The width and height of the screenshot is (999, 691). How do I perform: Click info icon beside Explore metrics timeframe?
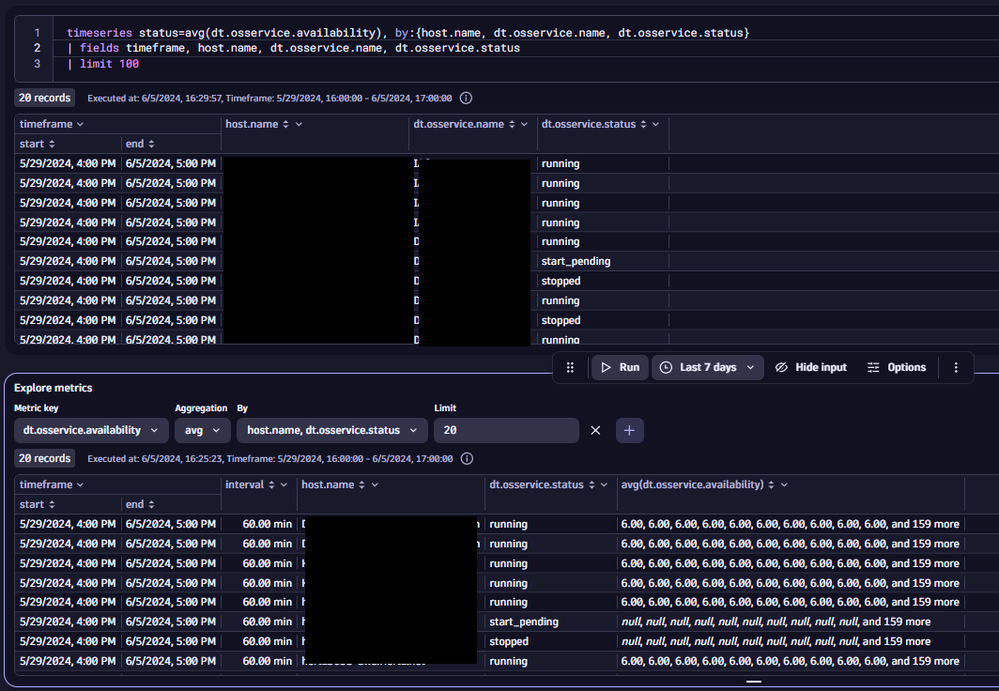coord(466,458)
